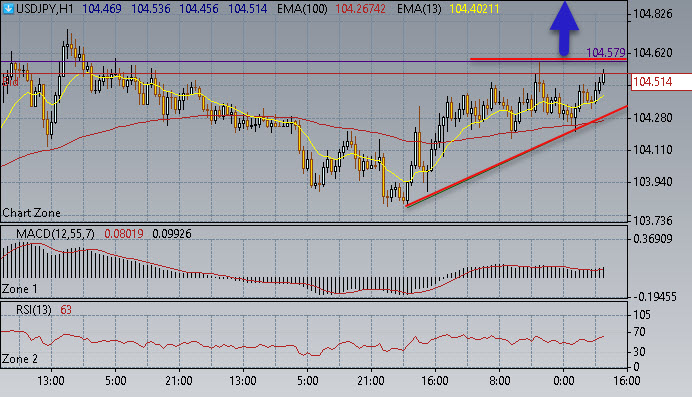This screenshot has width=692, height=397.
Task: Select the Zone 1 label
Action: 19,289
